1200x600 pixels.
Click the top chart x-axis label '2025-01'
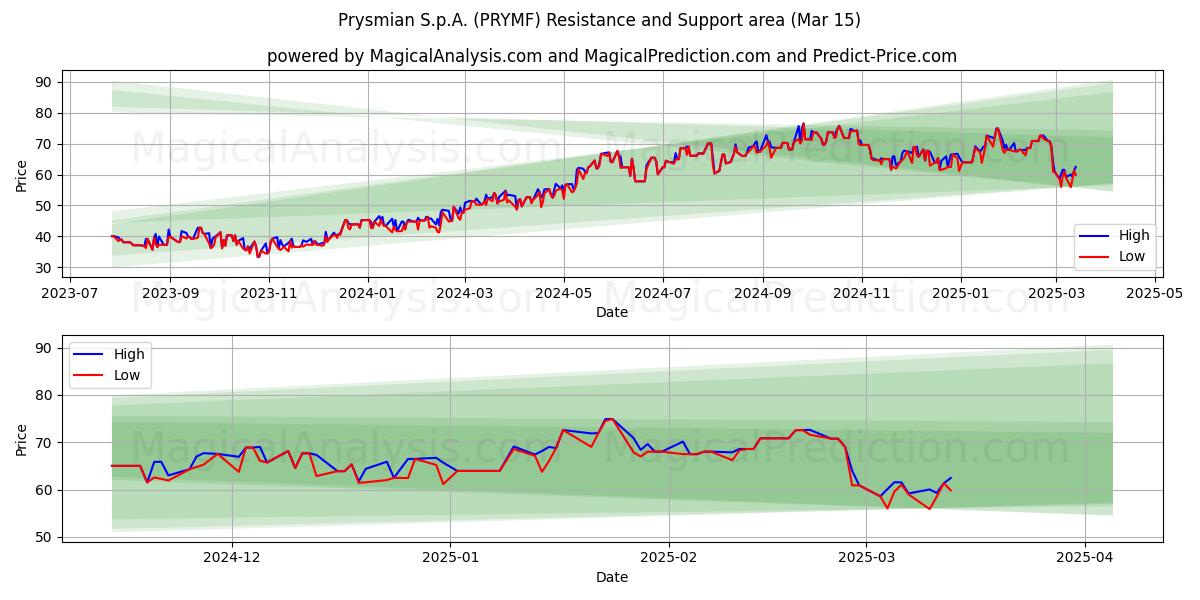[960, 294]
